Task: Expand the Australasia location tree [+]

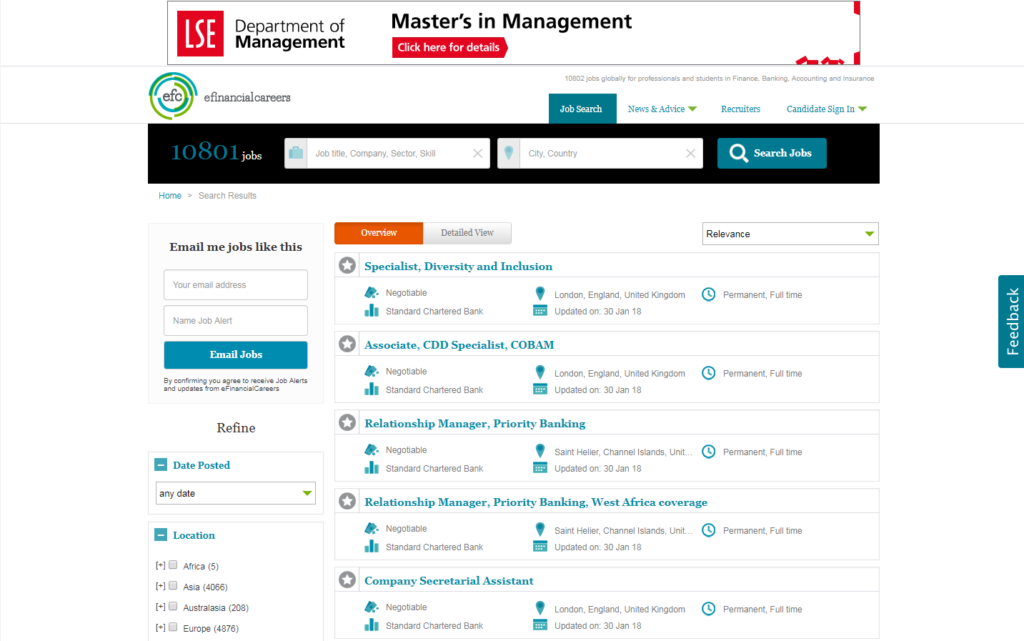Action: 161,607
